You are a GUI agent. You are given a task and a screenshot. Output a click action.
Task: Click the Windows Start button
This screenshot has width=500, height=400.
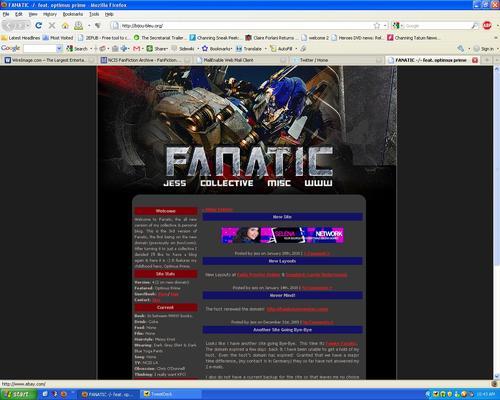(x=18, y=394)
